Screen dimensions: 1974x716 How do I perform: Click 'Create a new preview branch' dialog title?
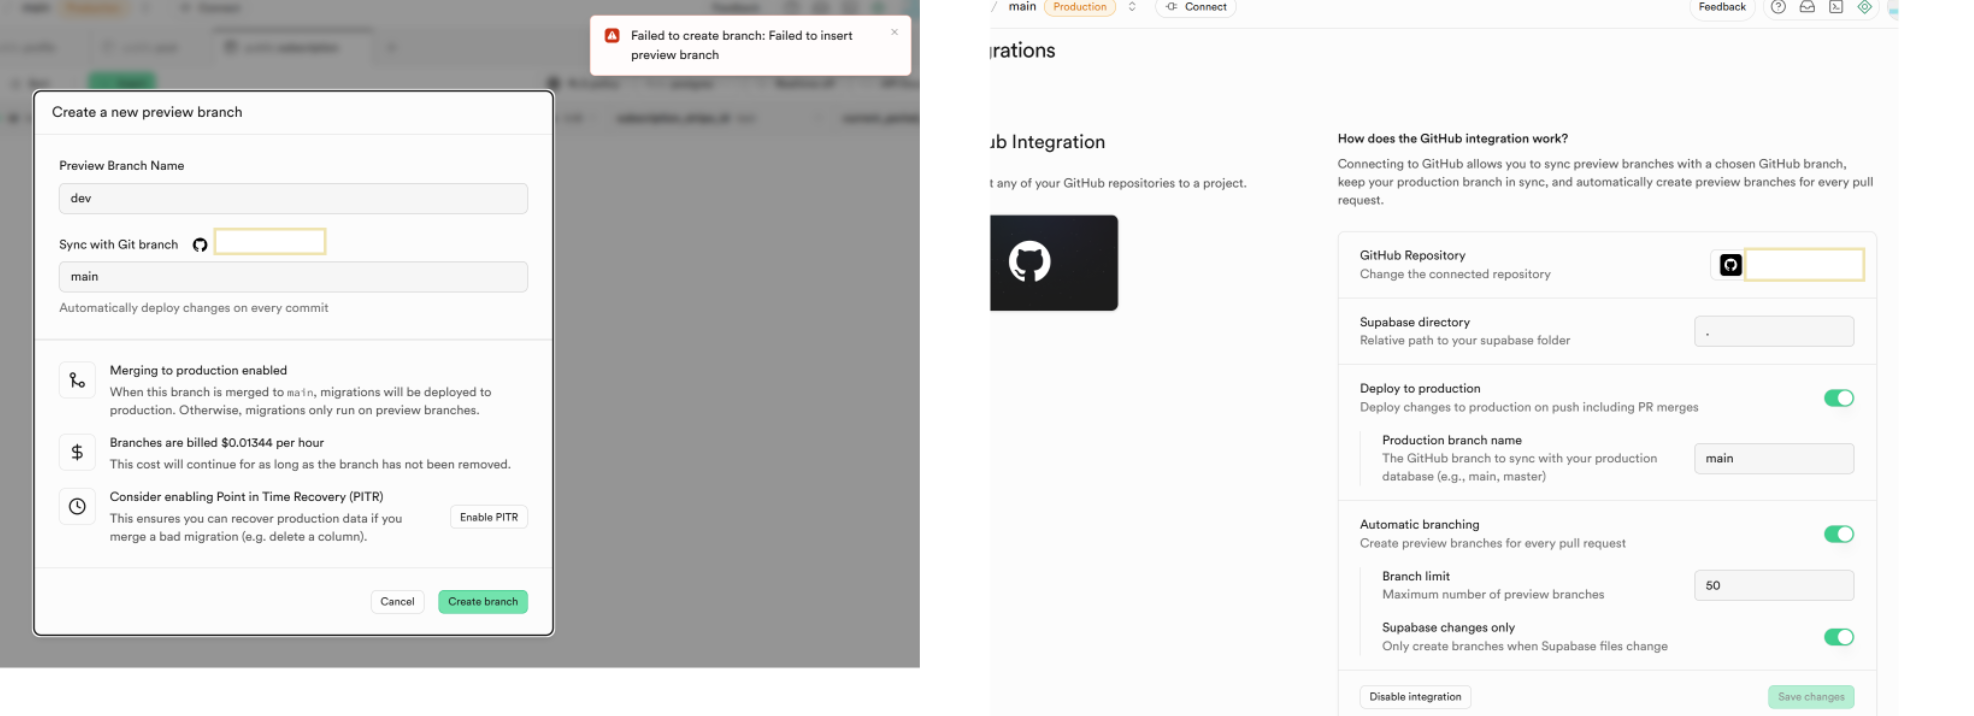[x=147, y=112]
